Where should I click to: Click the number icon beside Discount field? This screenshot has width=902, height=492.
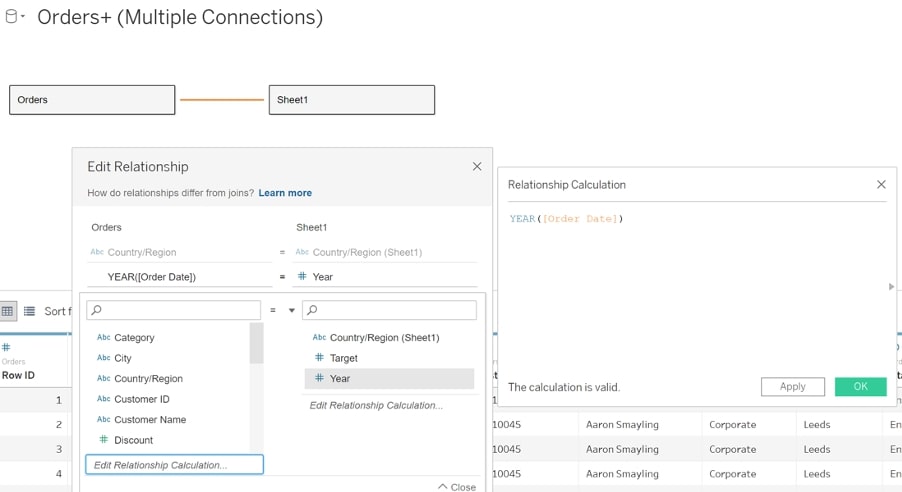pos(104,440)
